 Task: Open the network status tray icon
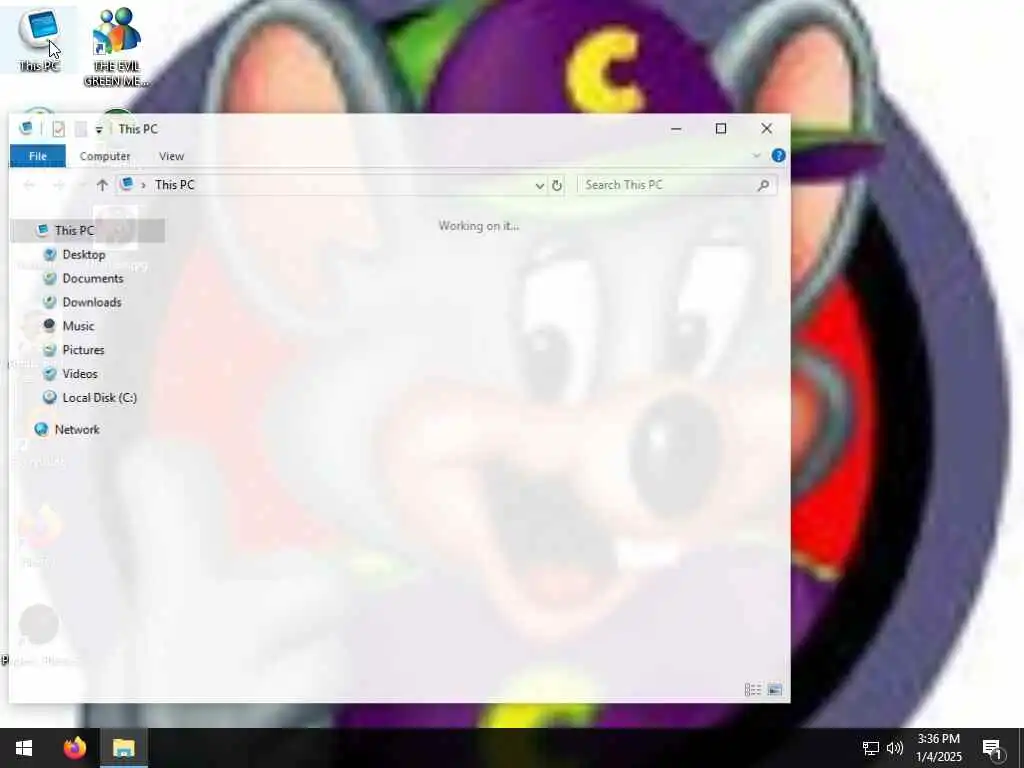pyautogui.click(x=871, y=748)
